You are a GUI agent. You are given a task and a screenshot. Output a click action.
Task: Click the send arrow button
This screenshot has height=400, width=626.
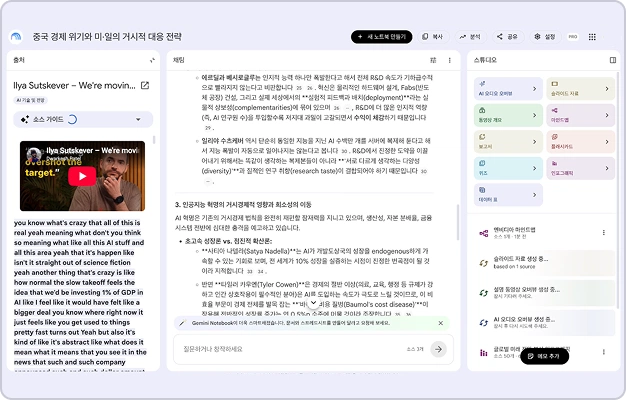[438, 349]
